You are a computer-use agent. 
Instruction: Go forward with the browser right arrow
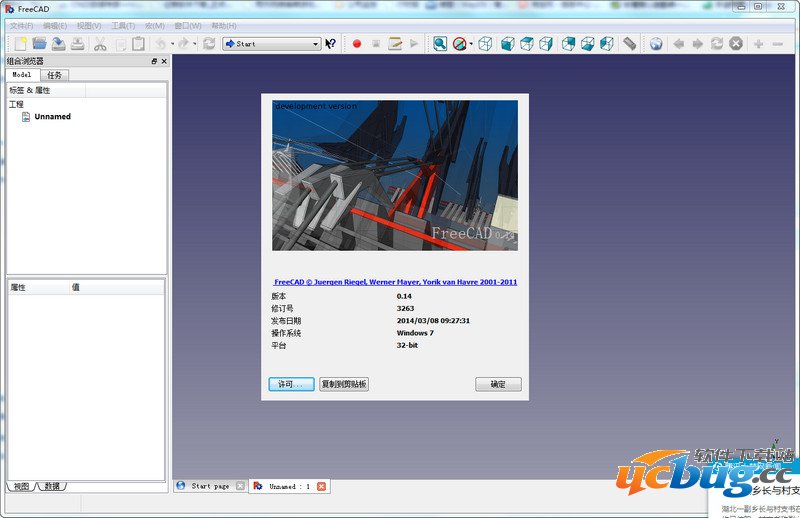pyautogui.click(x=697, y=44)
